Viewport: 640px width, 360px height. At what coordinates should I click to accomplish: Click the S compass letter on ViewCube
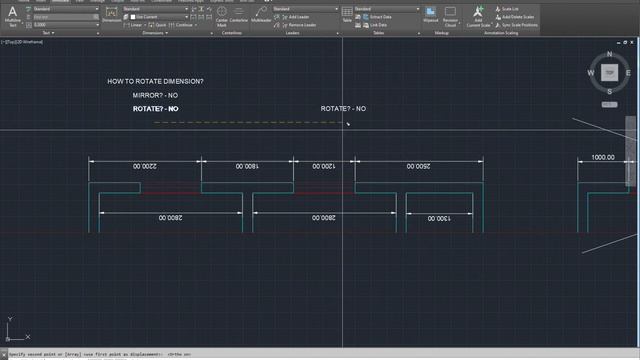[609, 91]
